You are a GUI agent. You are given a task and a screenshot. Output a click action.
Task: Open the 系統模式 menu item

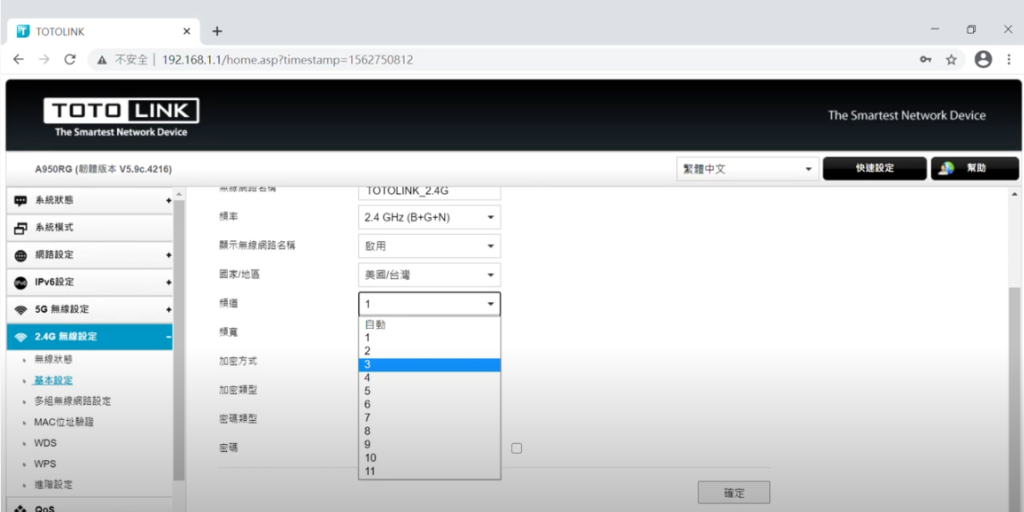pyautogui.click(x=89, y=228)
